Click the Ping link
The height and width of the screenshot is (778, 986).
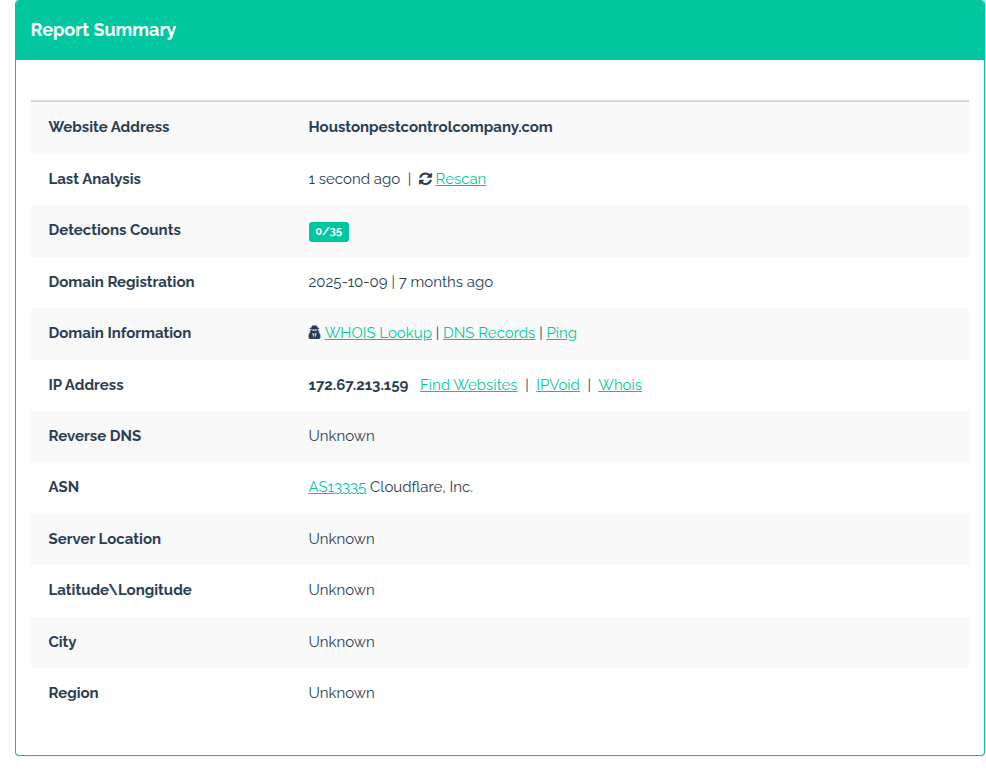(562, 333)
